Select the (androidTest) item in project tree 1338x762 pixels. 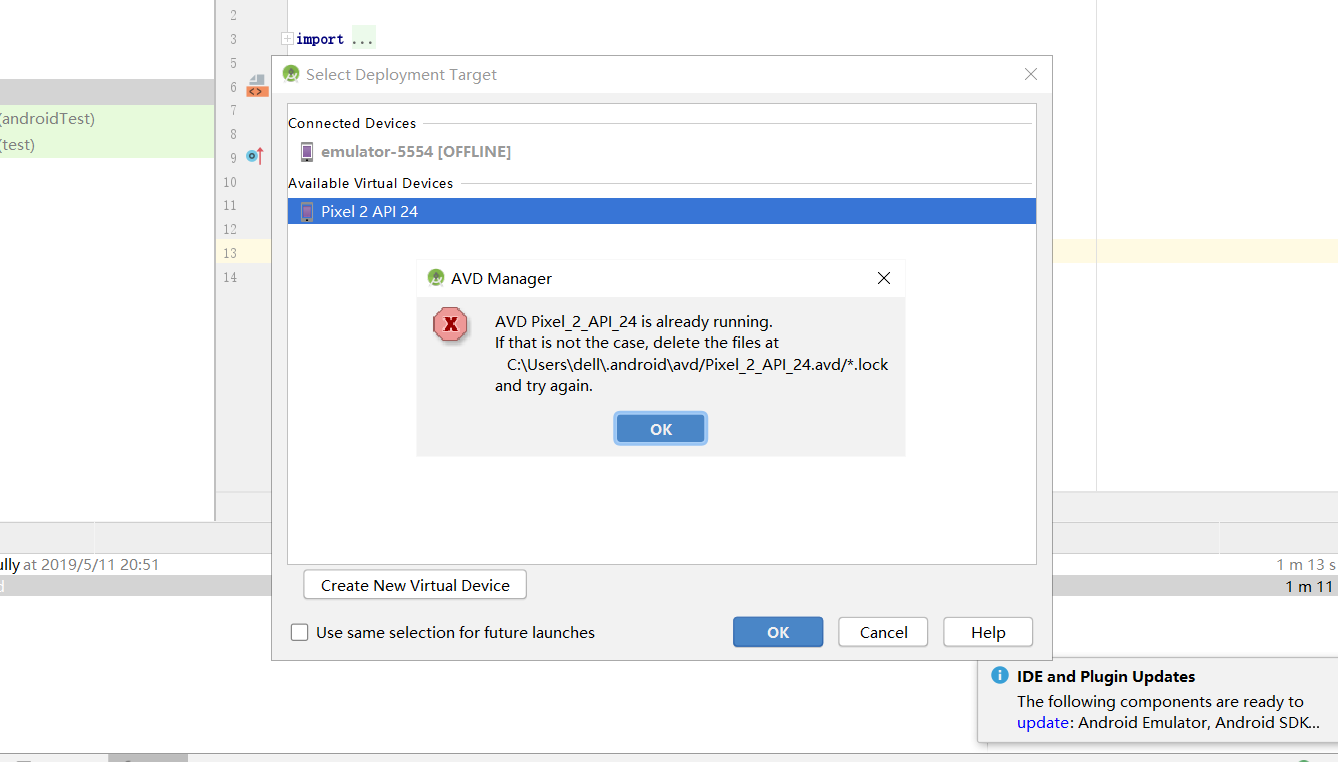click(x=48, y=119)
